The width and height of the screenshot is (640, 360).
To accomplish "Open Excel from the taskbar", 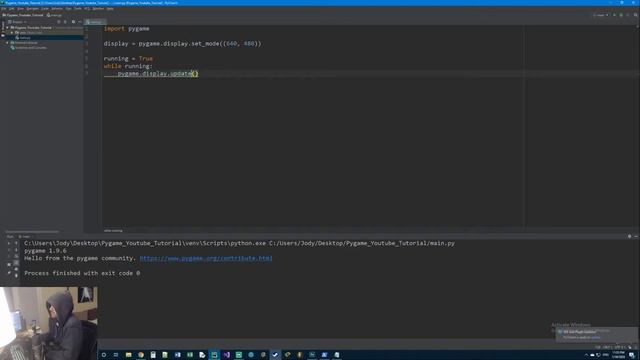I will coord(190,355).
